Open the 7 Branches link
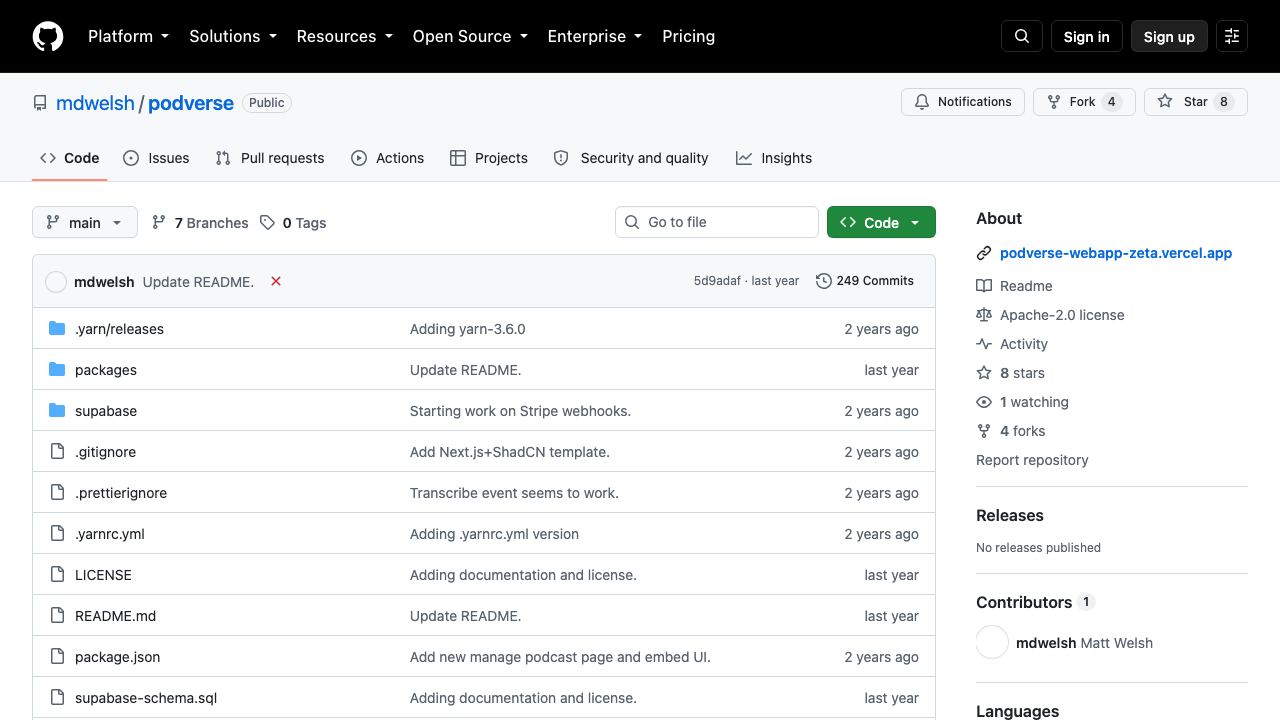Screen dimensions: 1280x720 200,223
